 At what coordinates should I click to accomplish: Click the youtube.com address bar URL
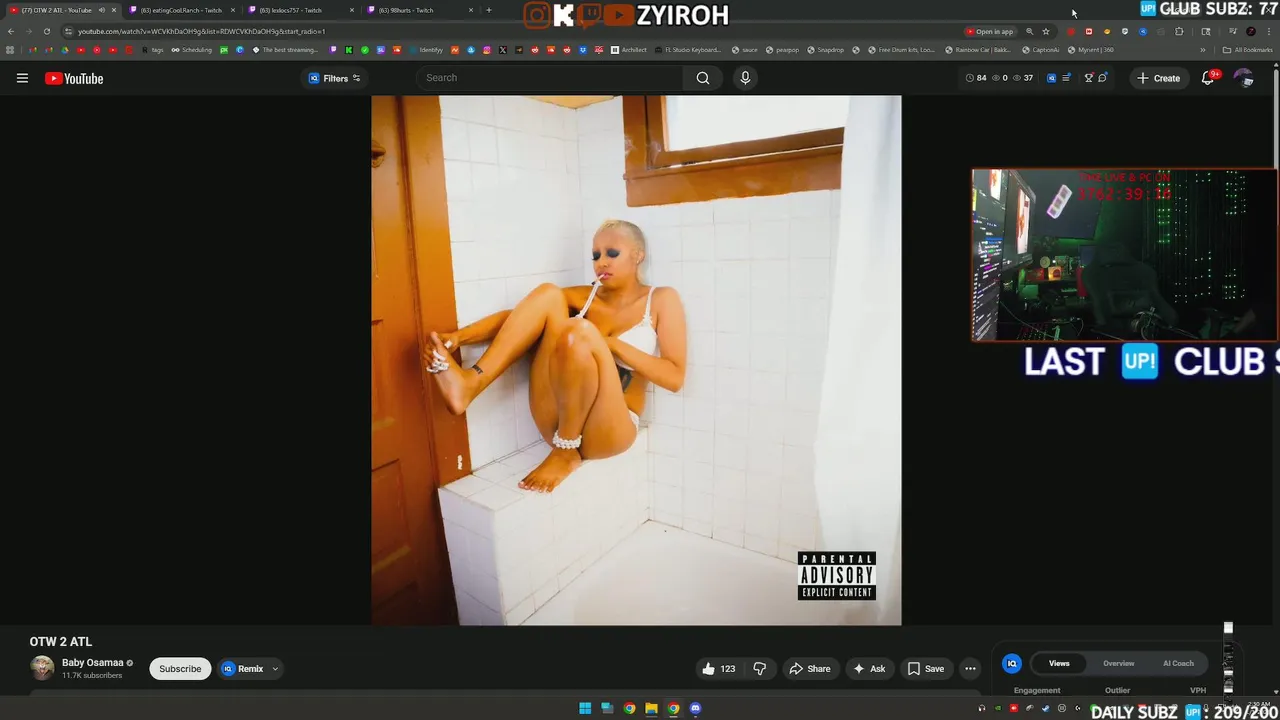coord(201,31)
